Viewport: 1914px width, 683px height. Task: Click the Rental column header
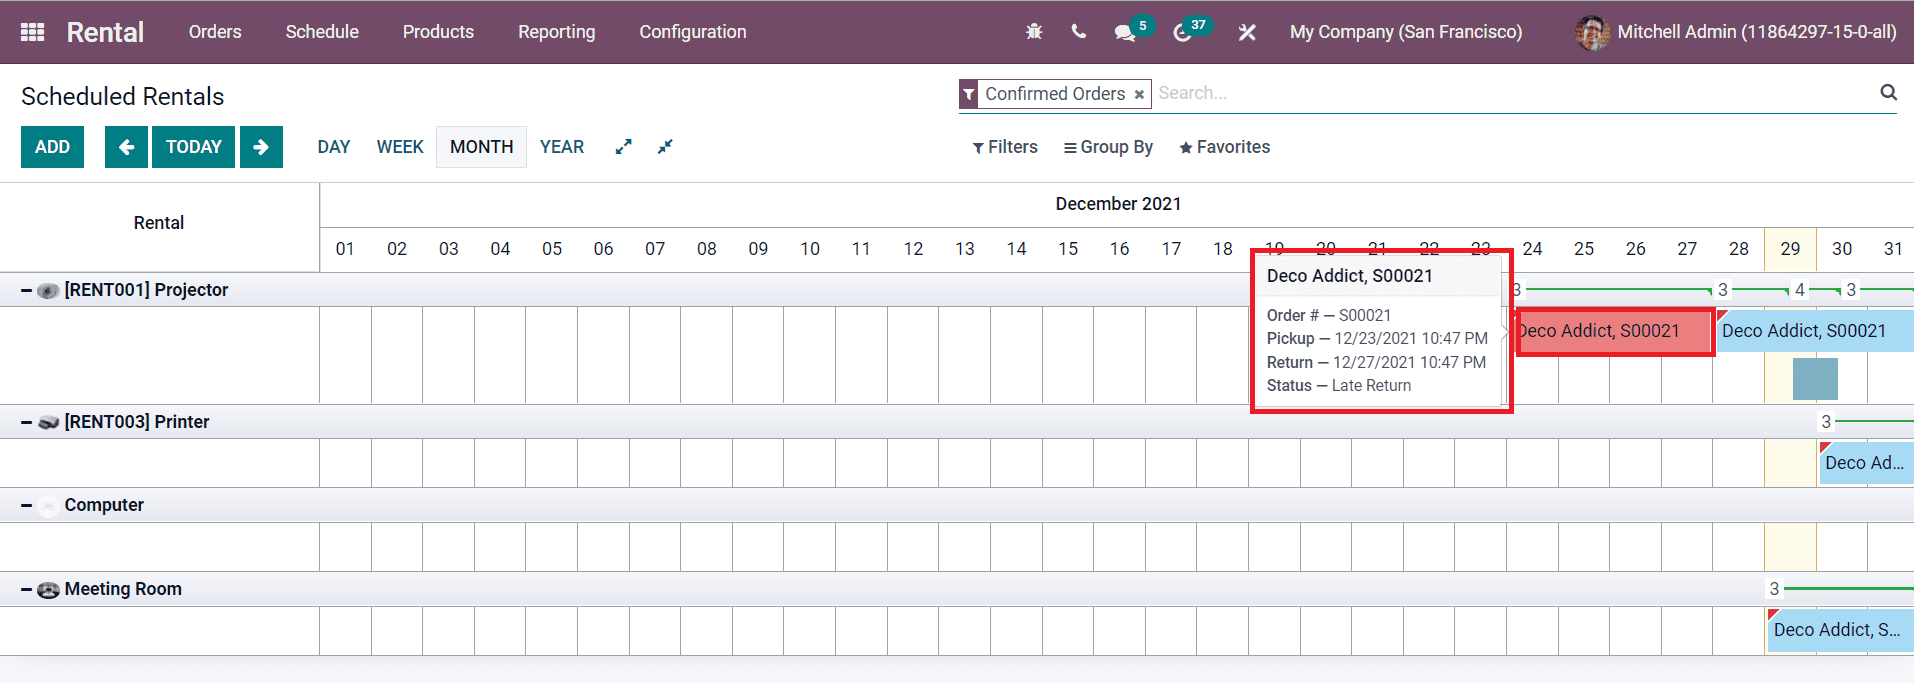[159, 223]
